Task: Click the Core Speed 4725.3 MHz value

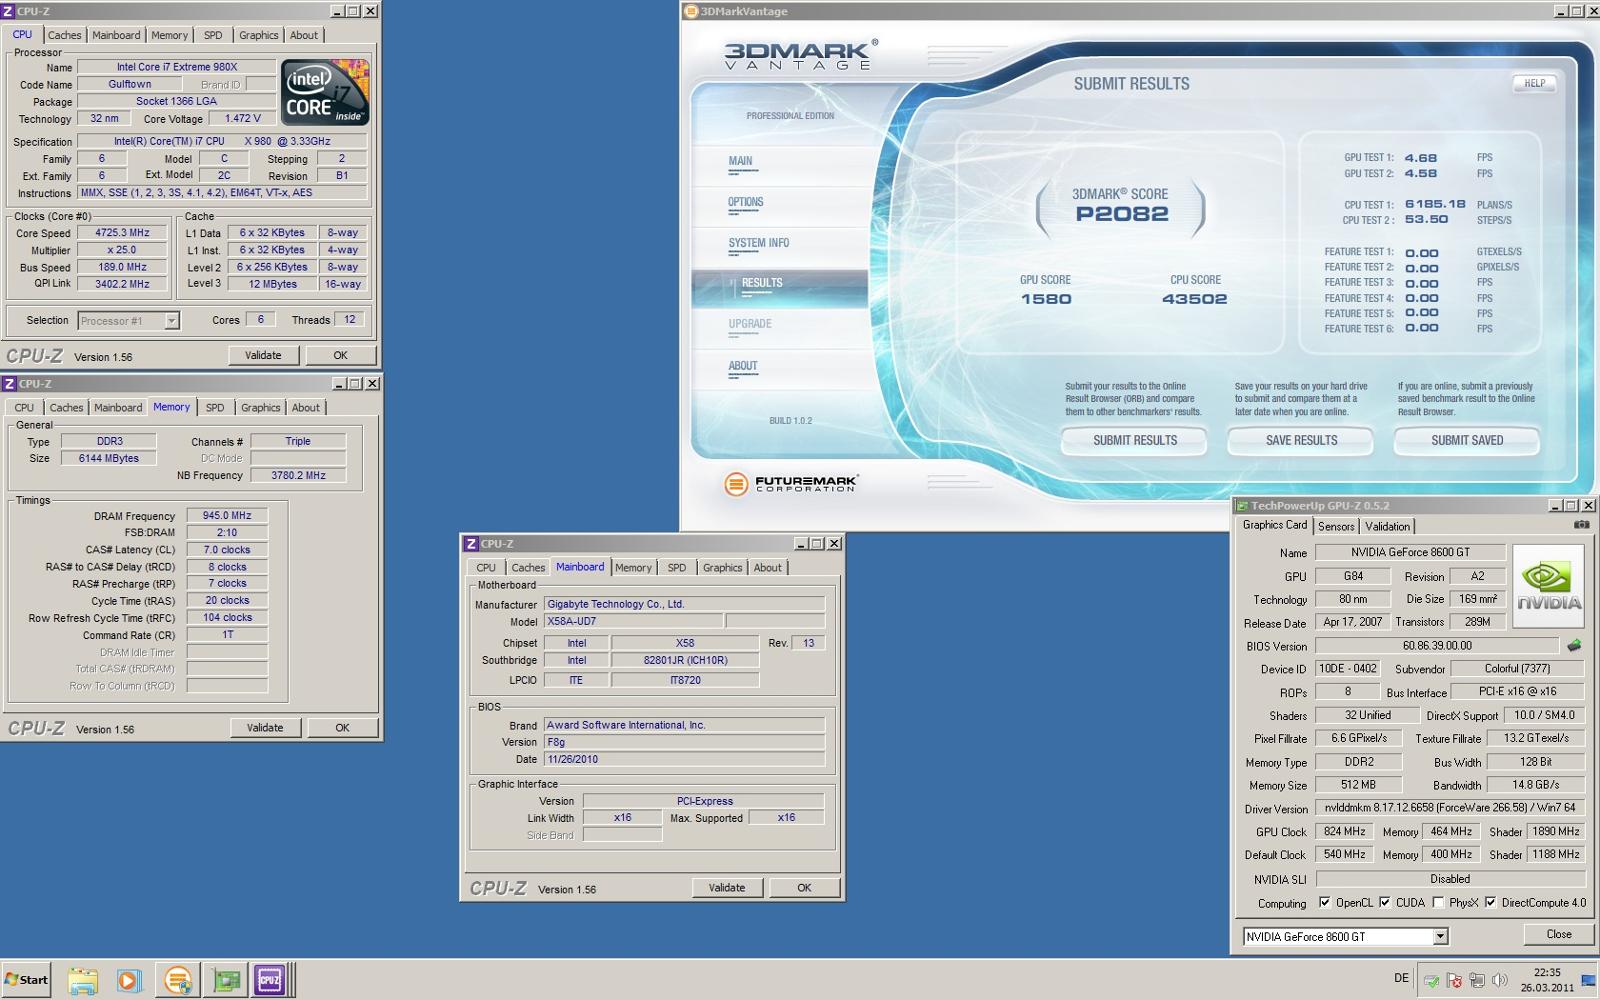Action: click(122, 233)
